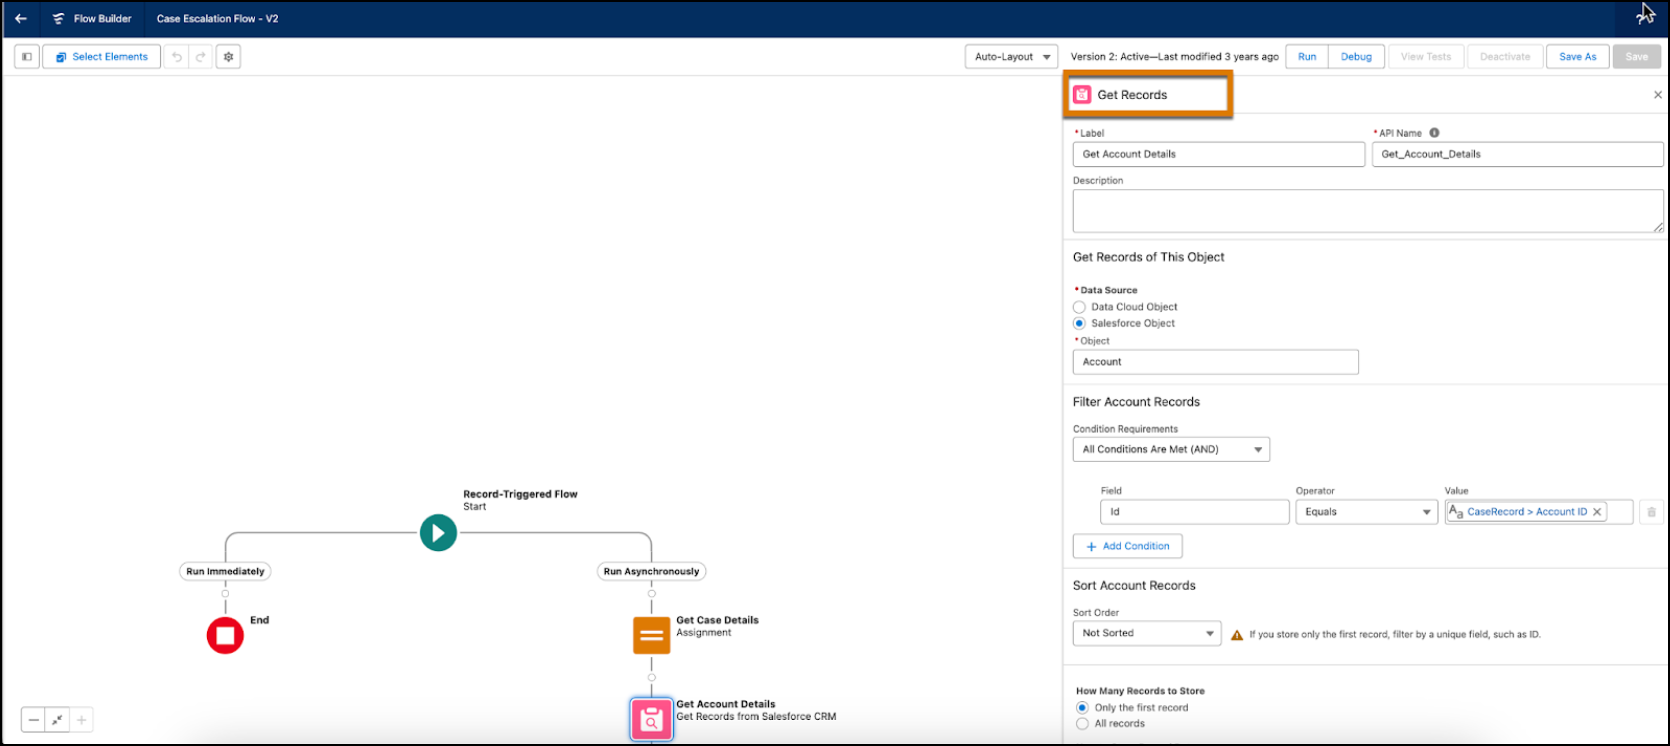The height and width of the screenshot is (746, 1670).
Task: Focus the Label input field
Action: point(1219,154)
